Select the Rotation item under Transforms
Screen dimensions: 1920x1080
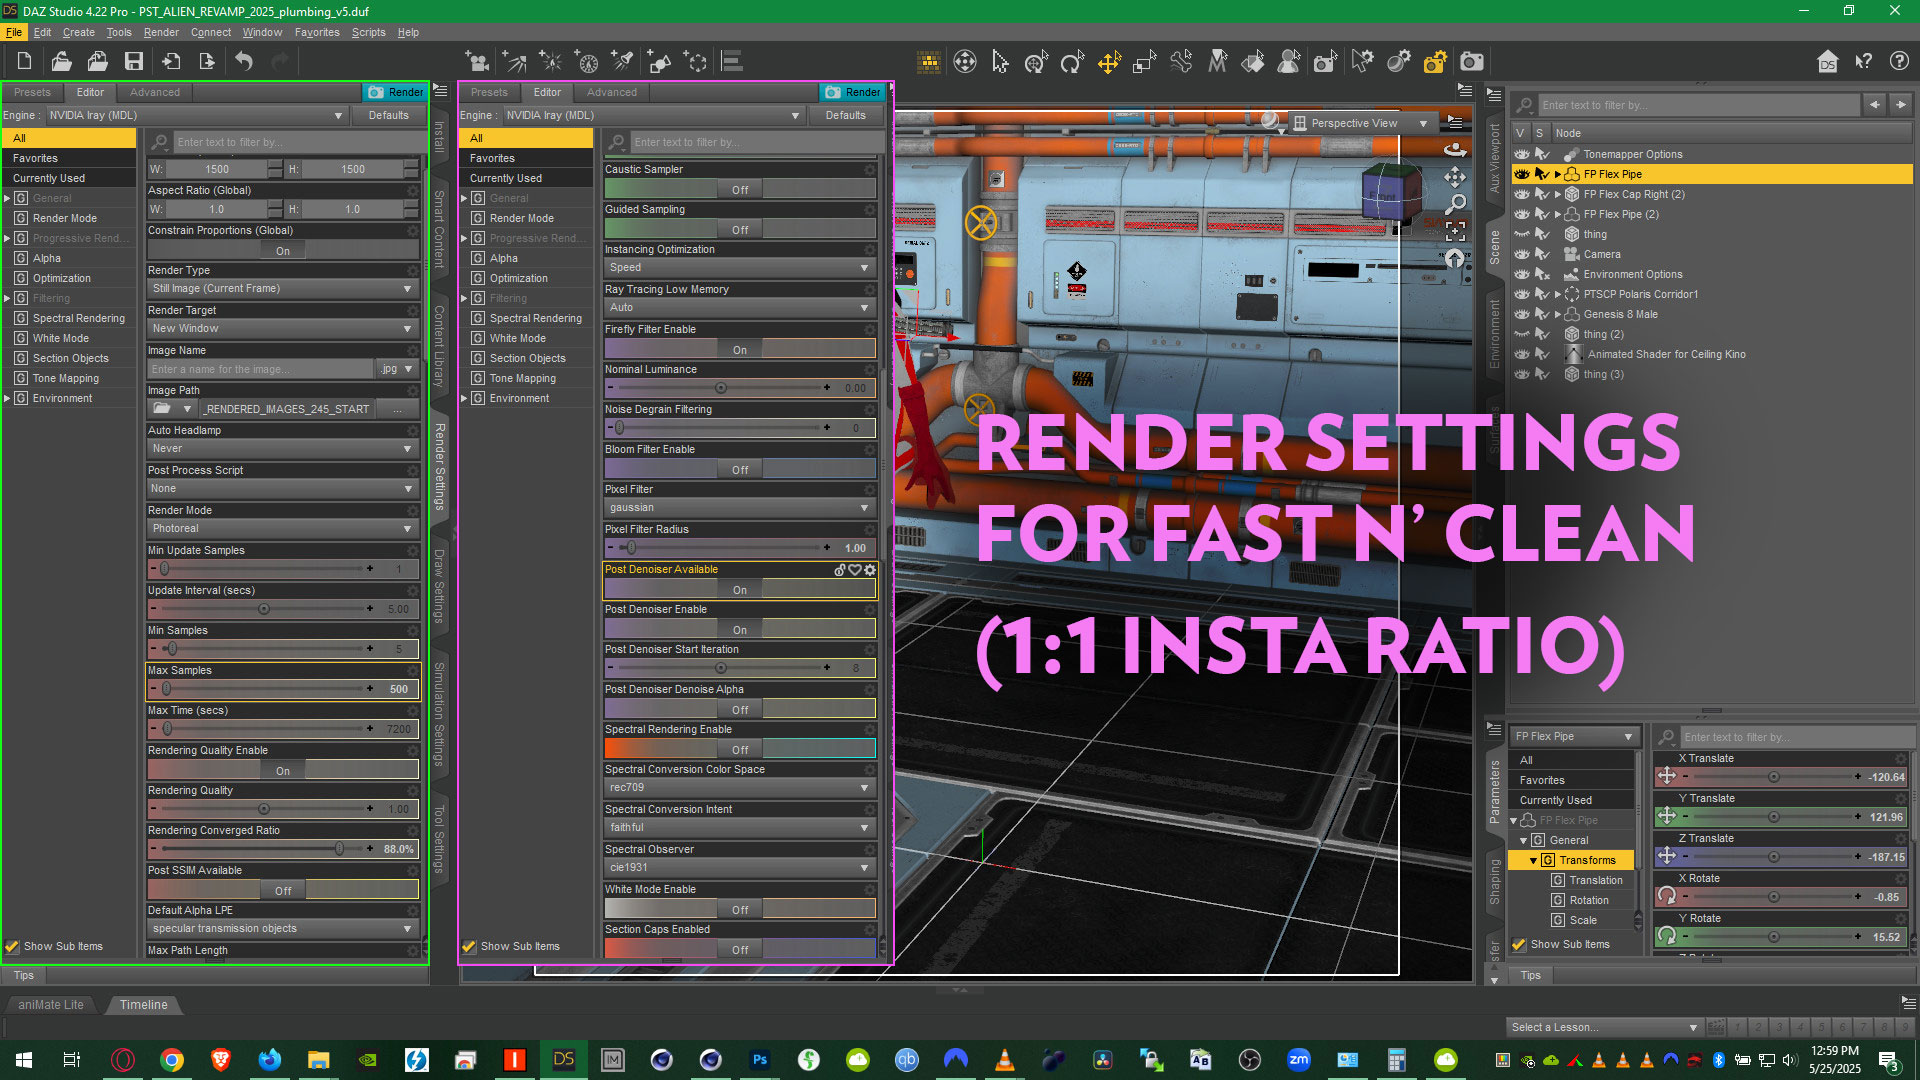click(1589, 900)
